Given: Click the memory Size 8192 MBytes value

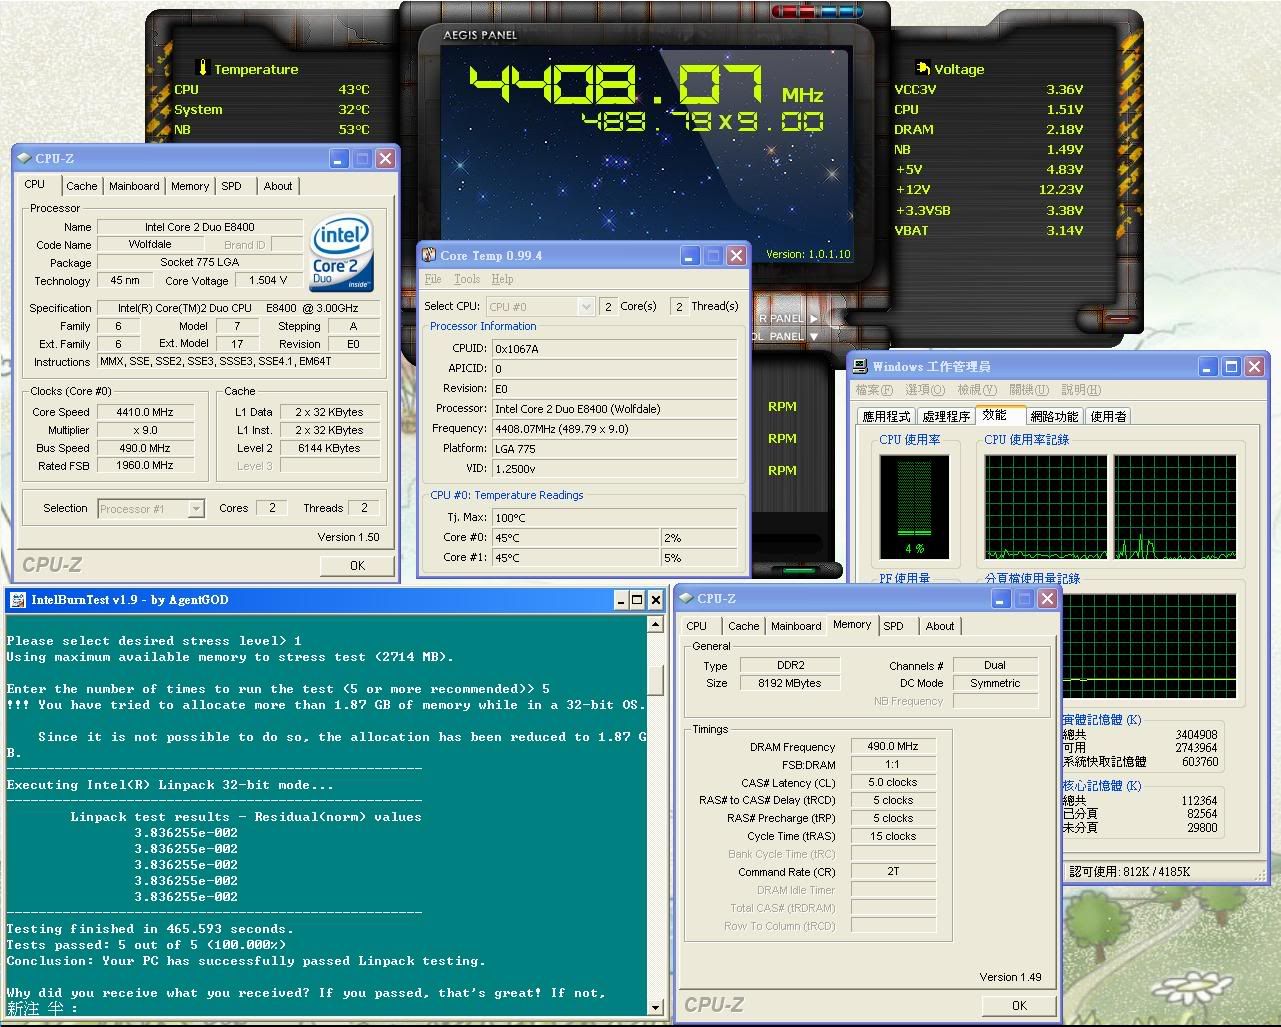Looking at the screenshot, I should pyautogui.click(x=790, y=683).
